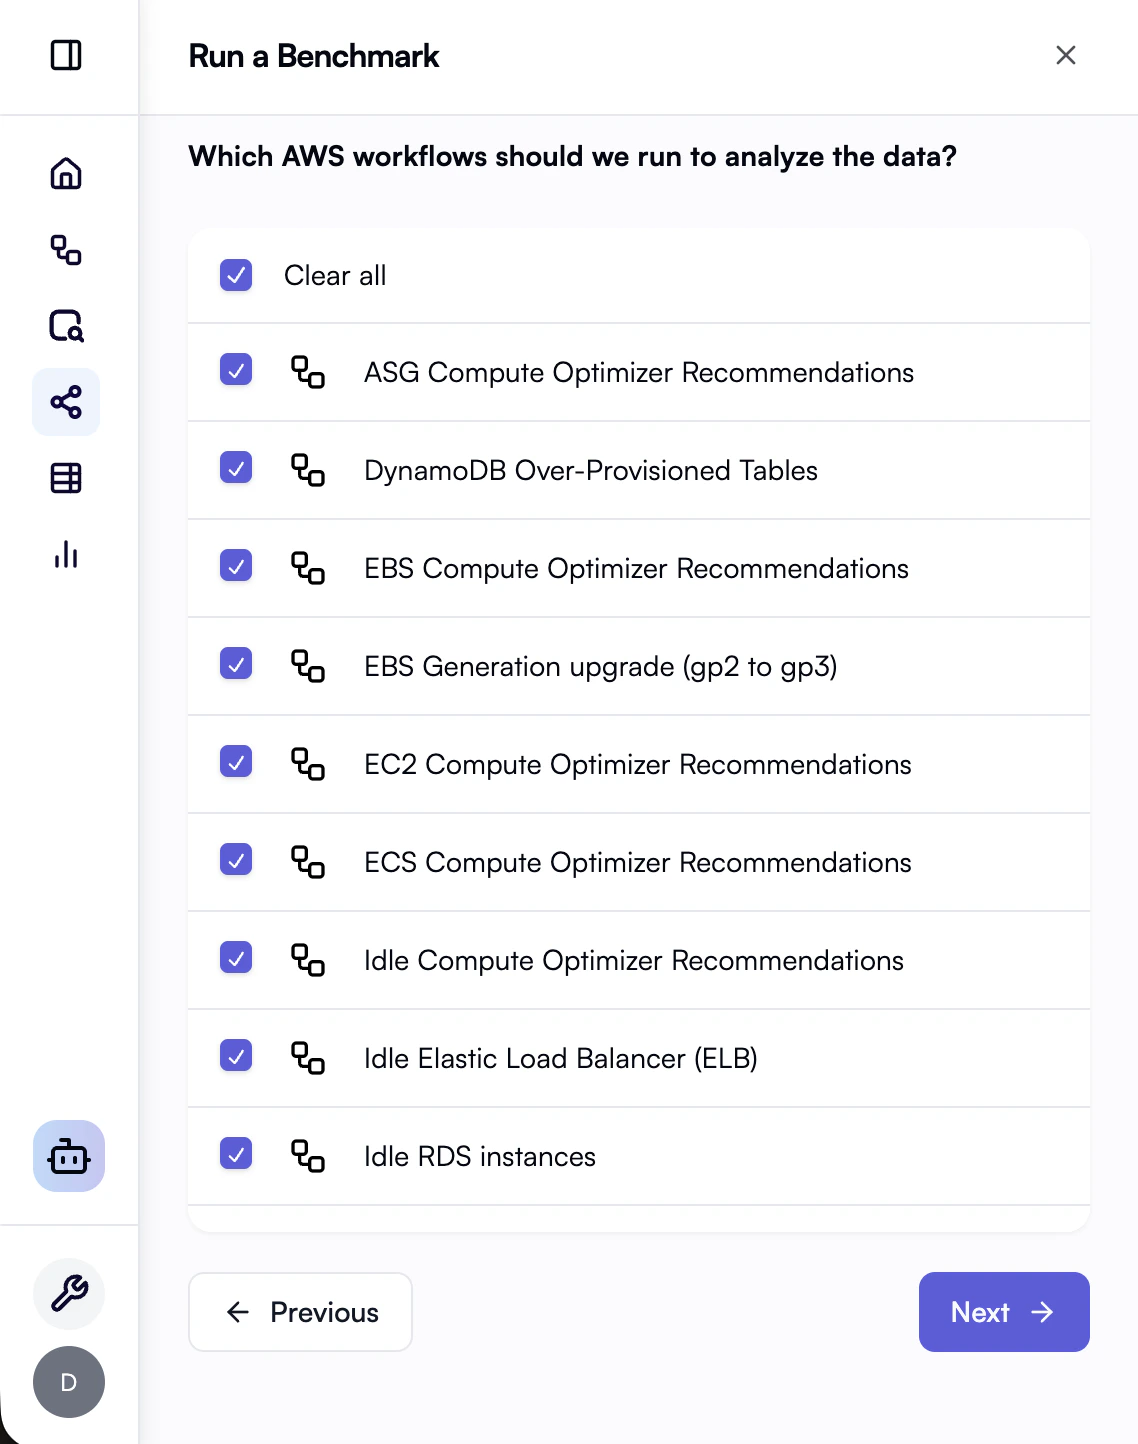Screen dimensions: 1138x1444
Task: Open the analytics charts view
Action: point(65,555)
